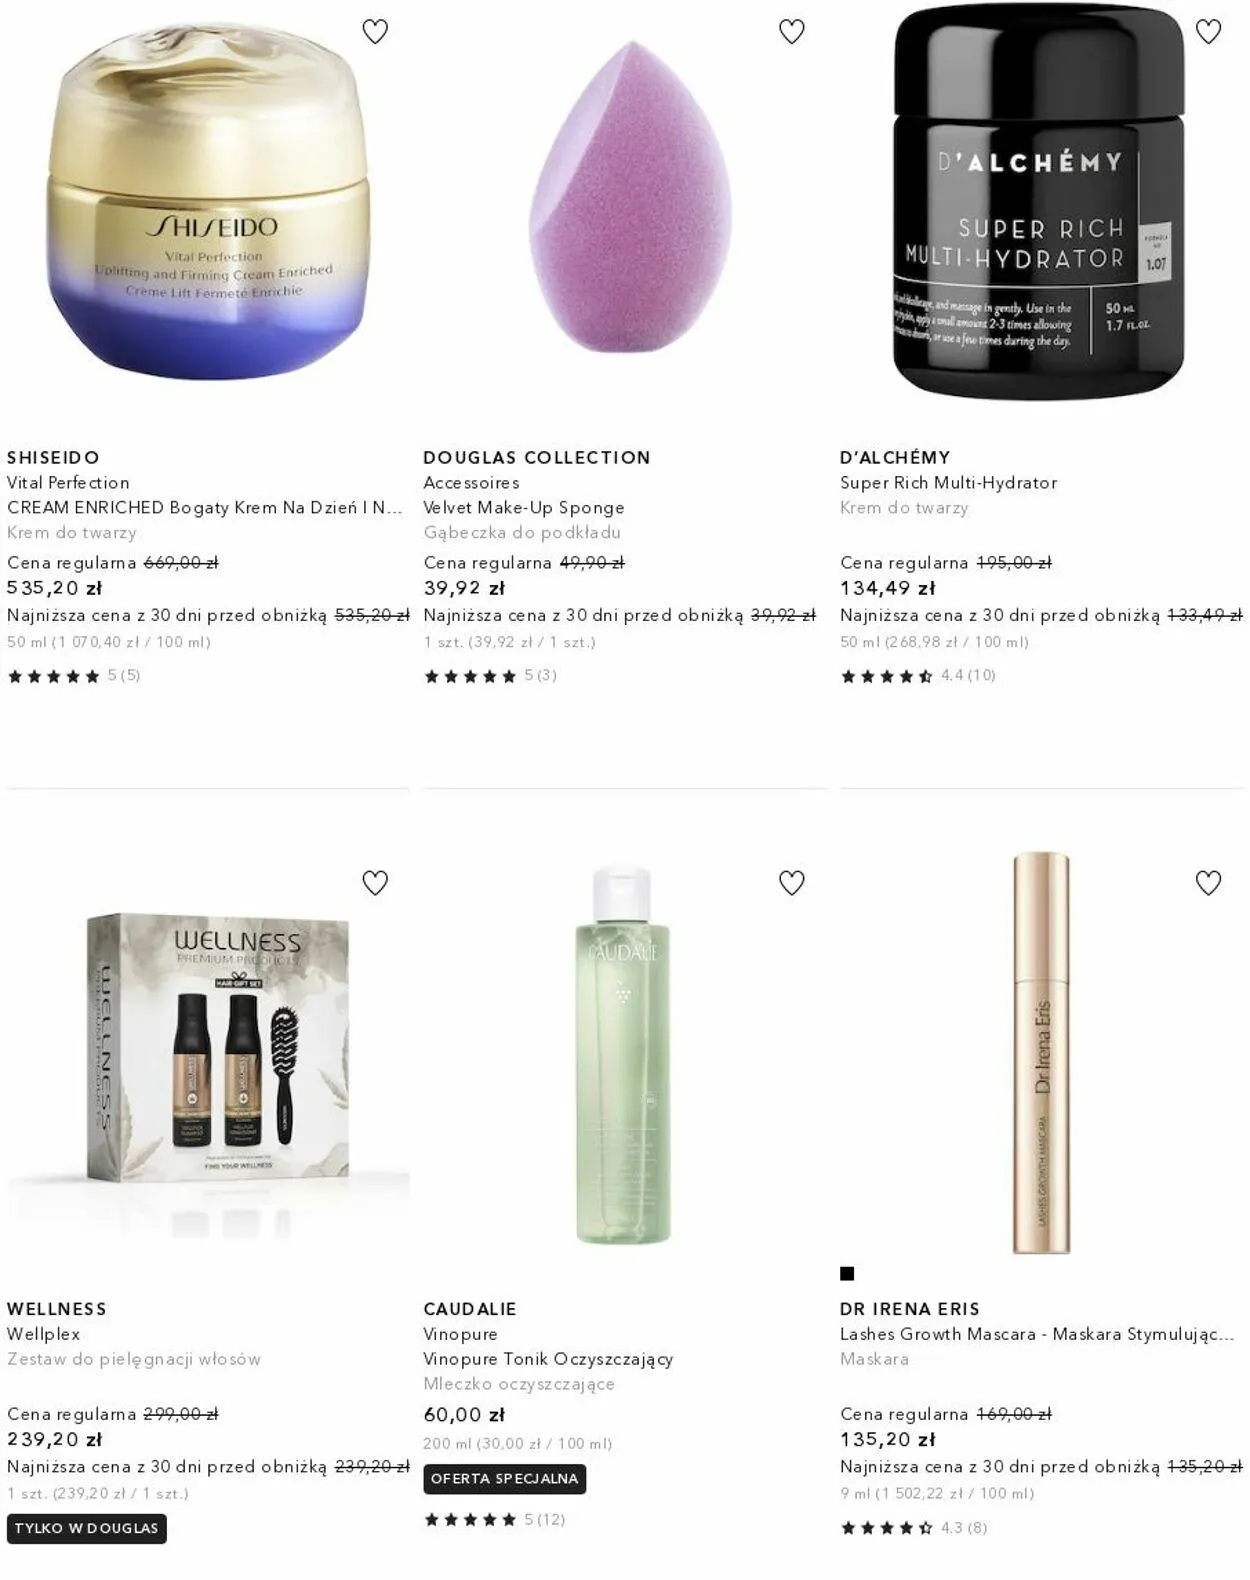Heart the Caudalie Vinopure tonic

click(792, 883)
